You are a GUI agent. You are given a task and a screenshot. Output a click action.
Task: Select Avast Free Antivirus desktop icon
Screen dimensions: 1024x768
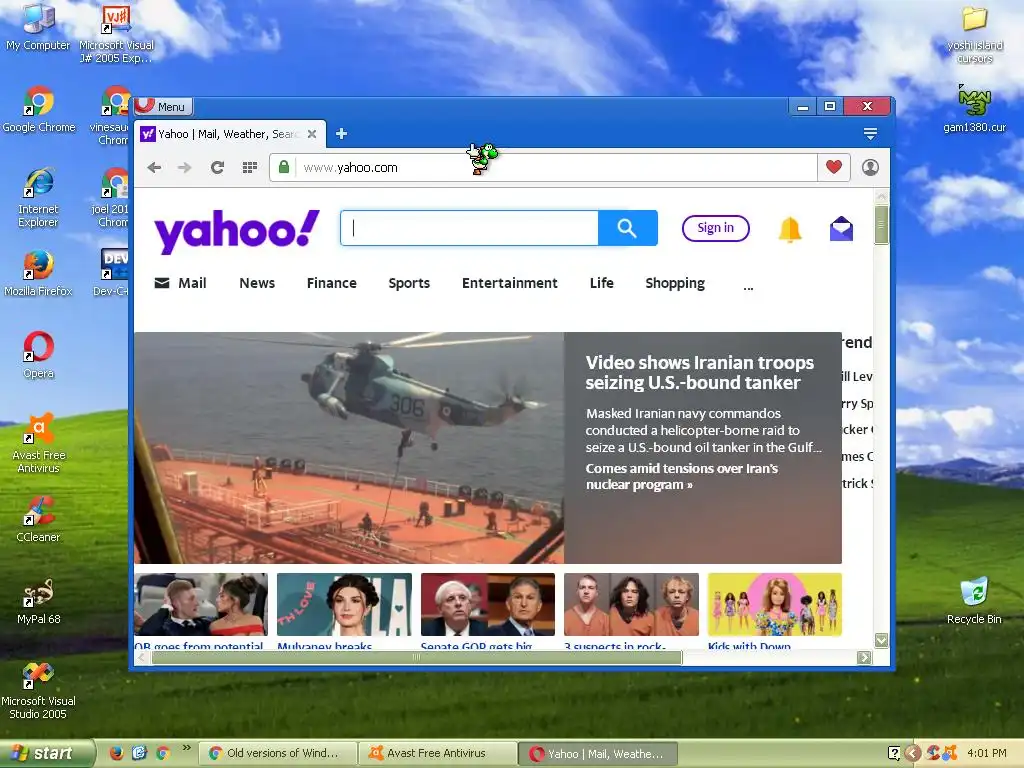[x=39, y=443]
